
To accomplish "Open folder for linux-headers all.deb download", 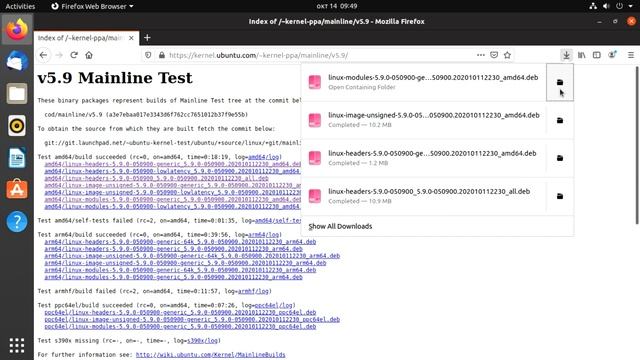I will tap(560, 196).
